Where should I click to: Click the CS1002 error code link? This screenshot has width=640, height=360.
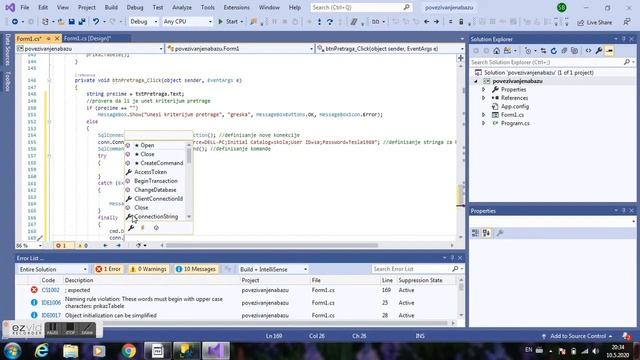pyautogui.click(x=51, y=290)
